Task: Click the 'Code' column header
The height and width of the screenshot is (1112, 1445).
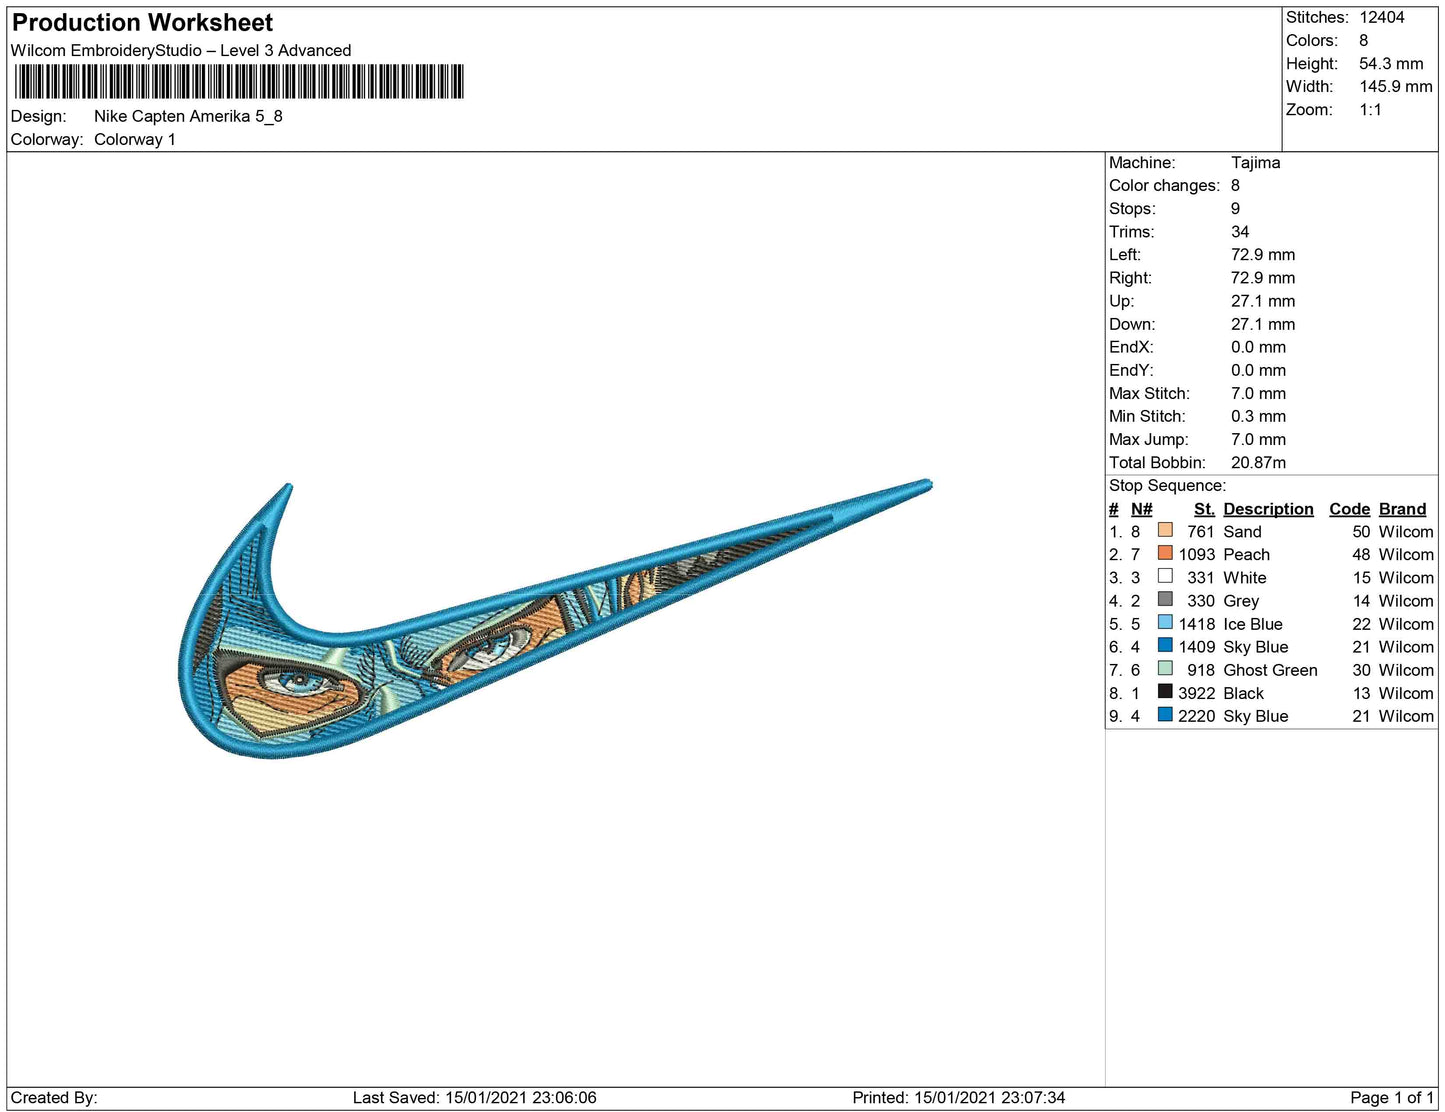Action: coord(1349,508)
